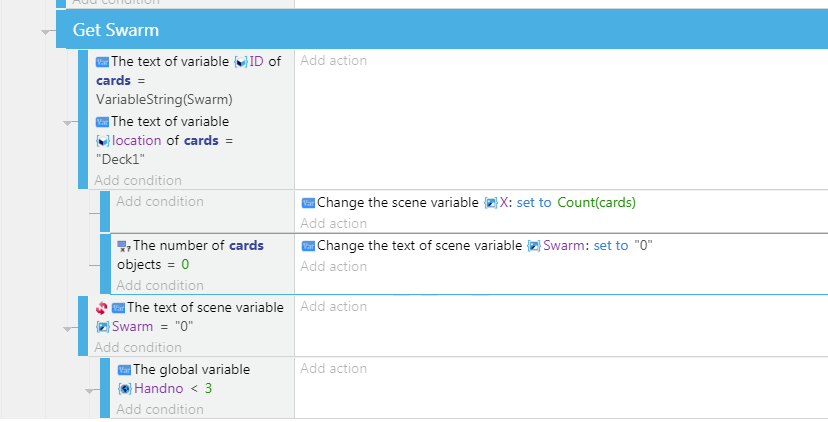Collapse the Swarm = "0" event's sub-events

tap(69, 327)
